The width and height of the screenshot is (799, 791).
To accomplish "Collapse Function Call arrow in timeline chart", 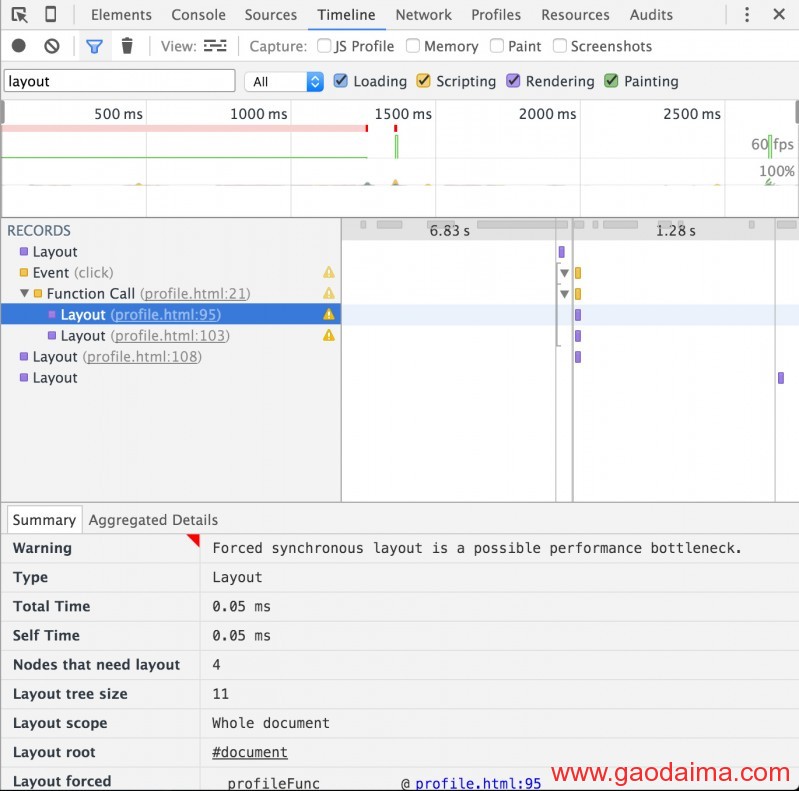I will pyautogui.click(x=564, y=294).
